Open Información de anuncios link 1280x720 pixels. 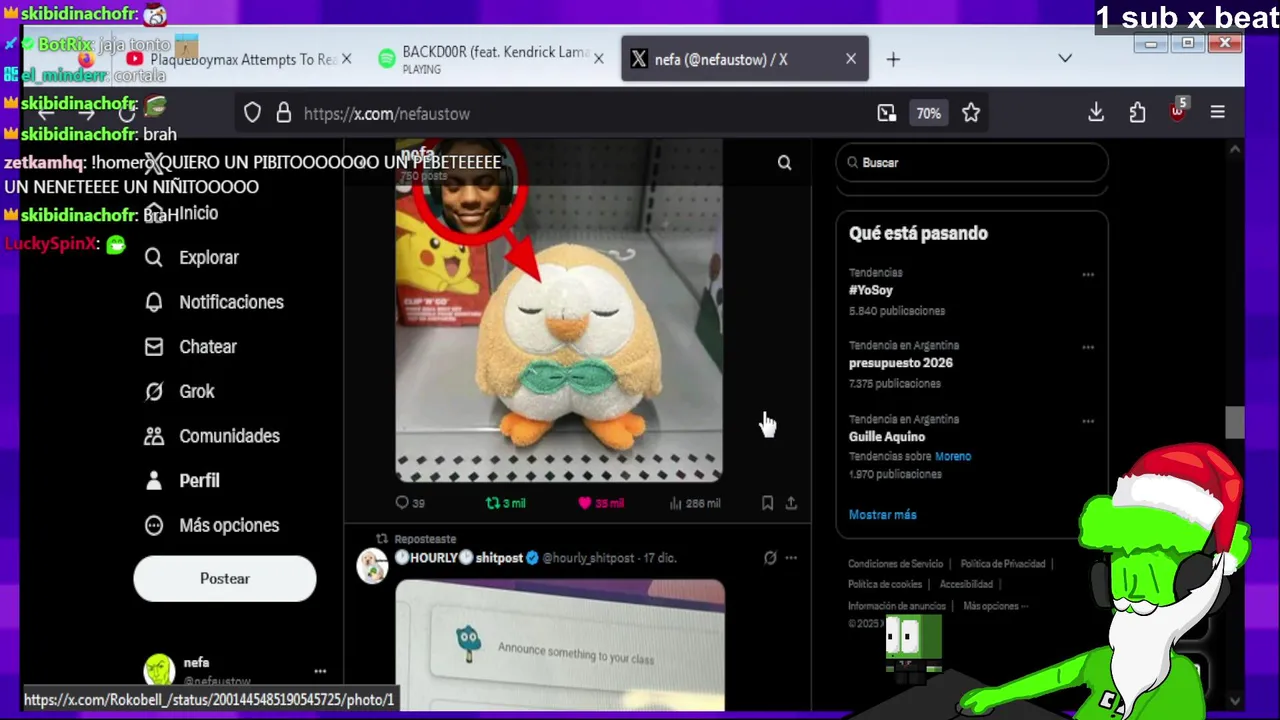(897, 606)
